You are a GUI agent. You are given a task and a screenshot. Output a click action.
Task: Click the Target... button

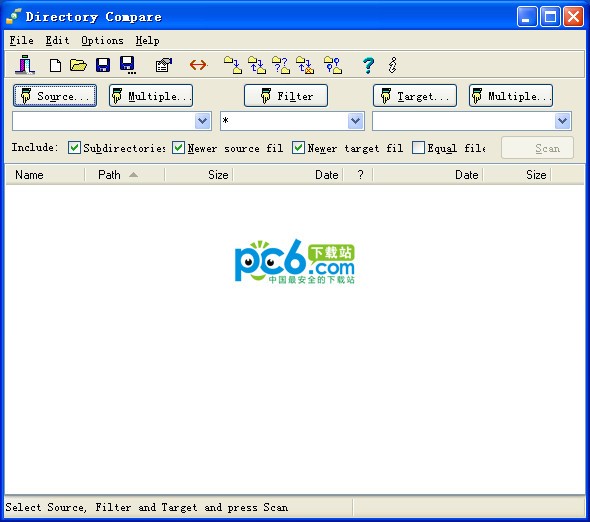tap(415, 96)
